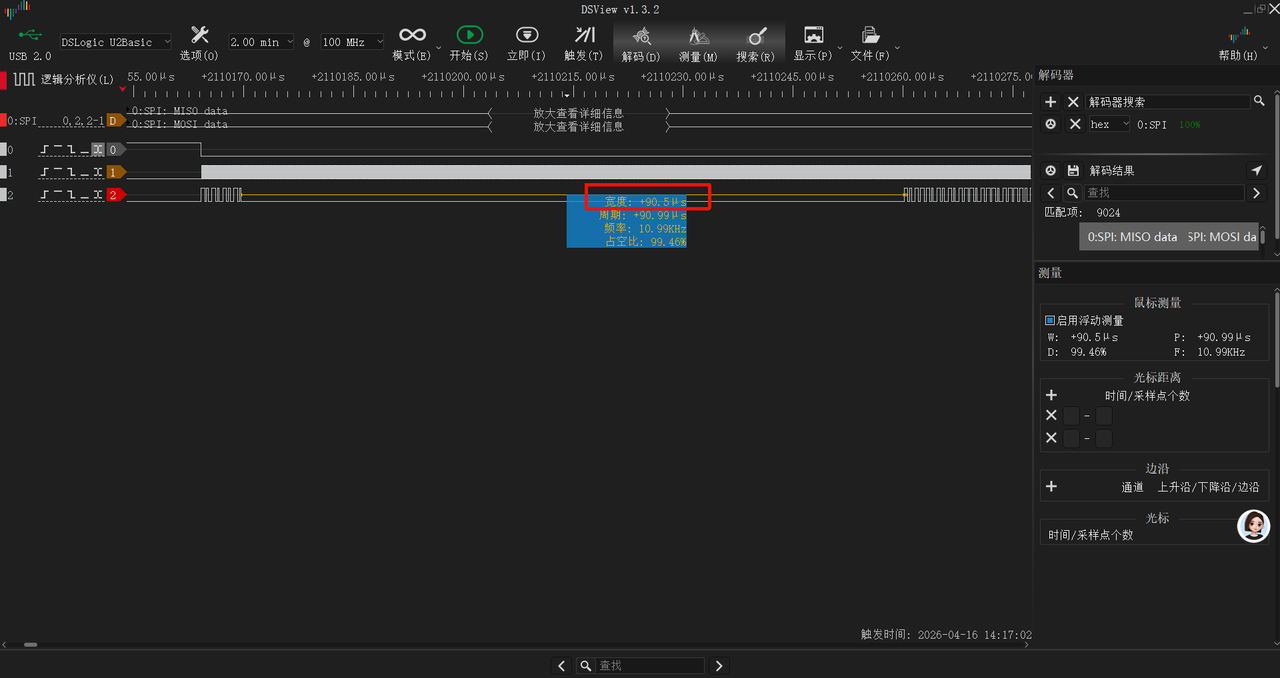The width and height of the screenshot is (1280, 678).
Task: Toggle the SPI decoder row color marker
Action: (3, 120)
